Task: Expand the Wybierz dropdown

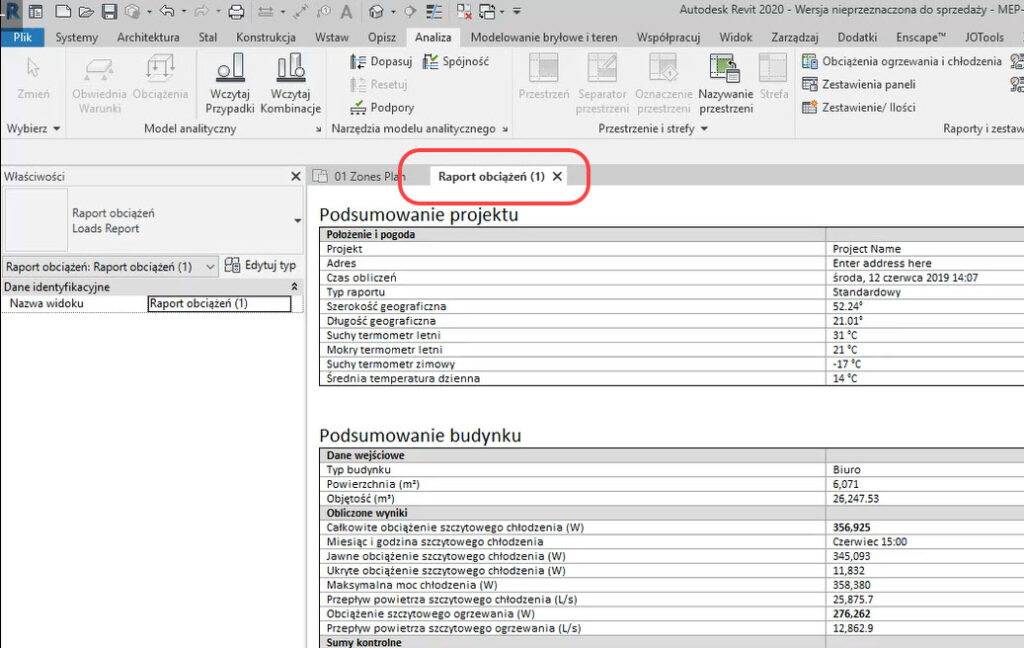Action: point(34,129)
